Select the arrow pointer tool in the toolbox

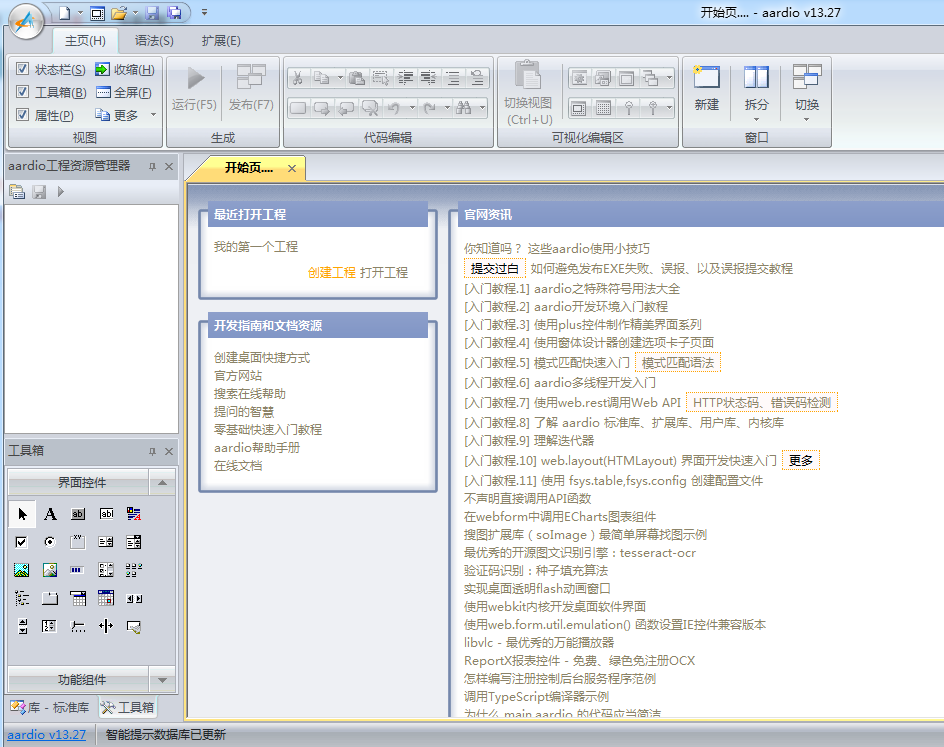(22, 513)
